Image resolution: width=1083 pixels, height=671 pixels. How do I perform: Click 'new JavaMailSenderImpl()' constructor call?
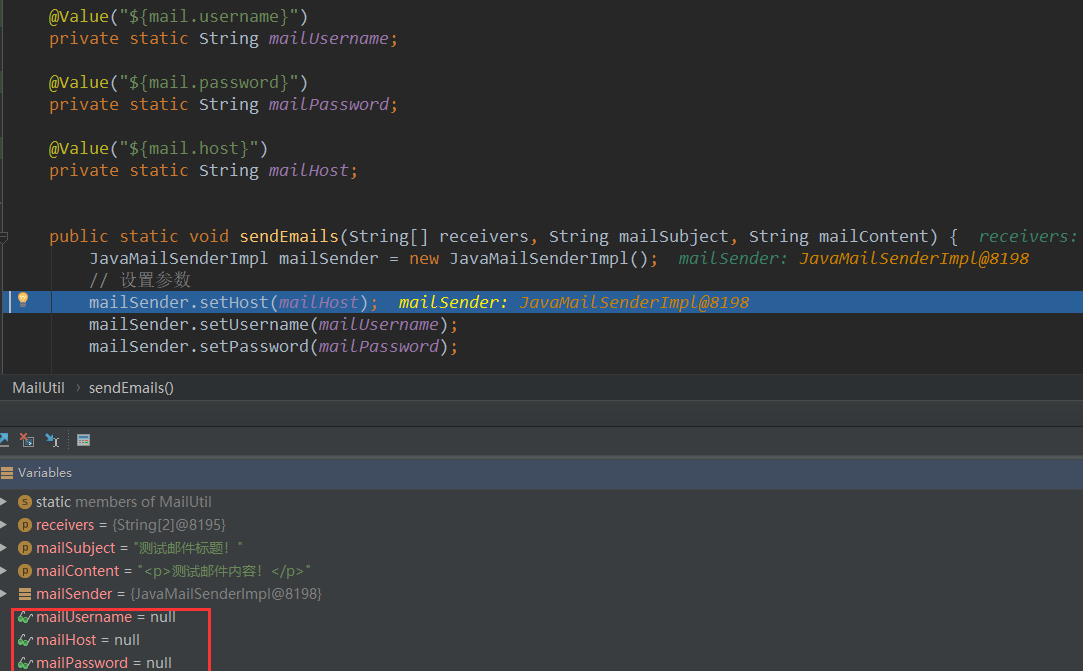[530, 258]
